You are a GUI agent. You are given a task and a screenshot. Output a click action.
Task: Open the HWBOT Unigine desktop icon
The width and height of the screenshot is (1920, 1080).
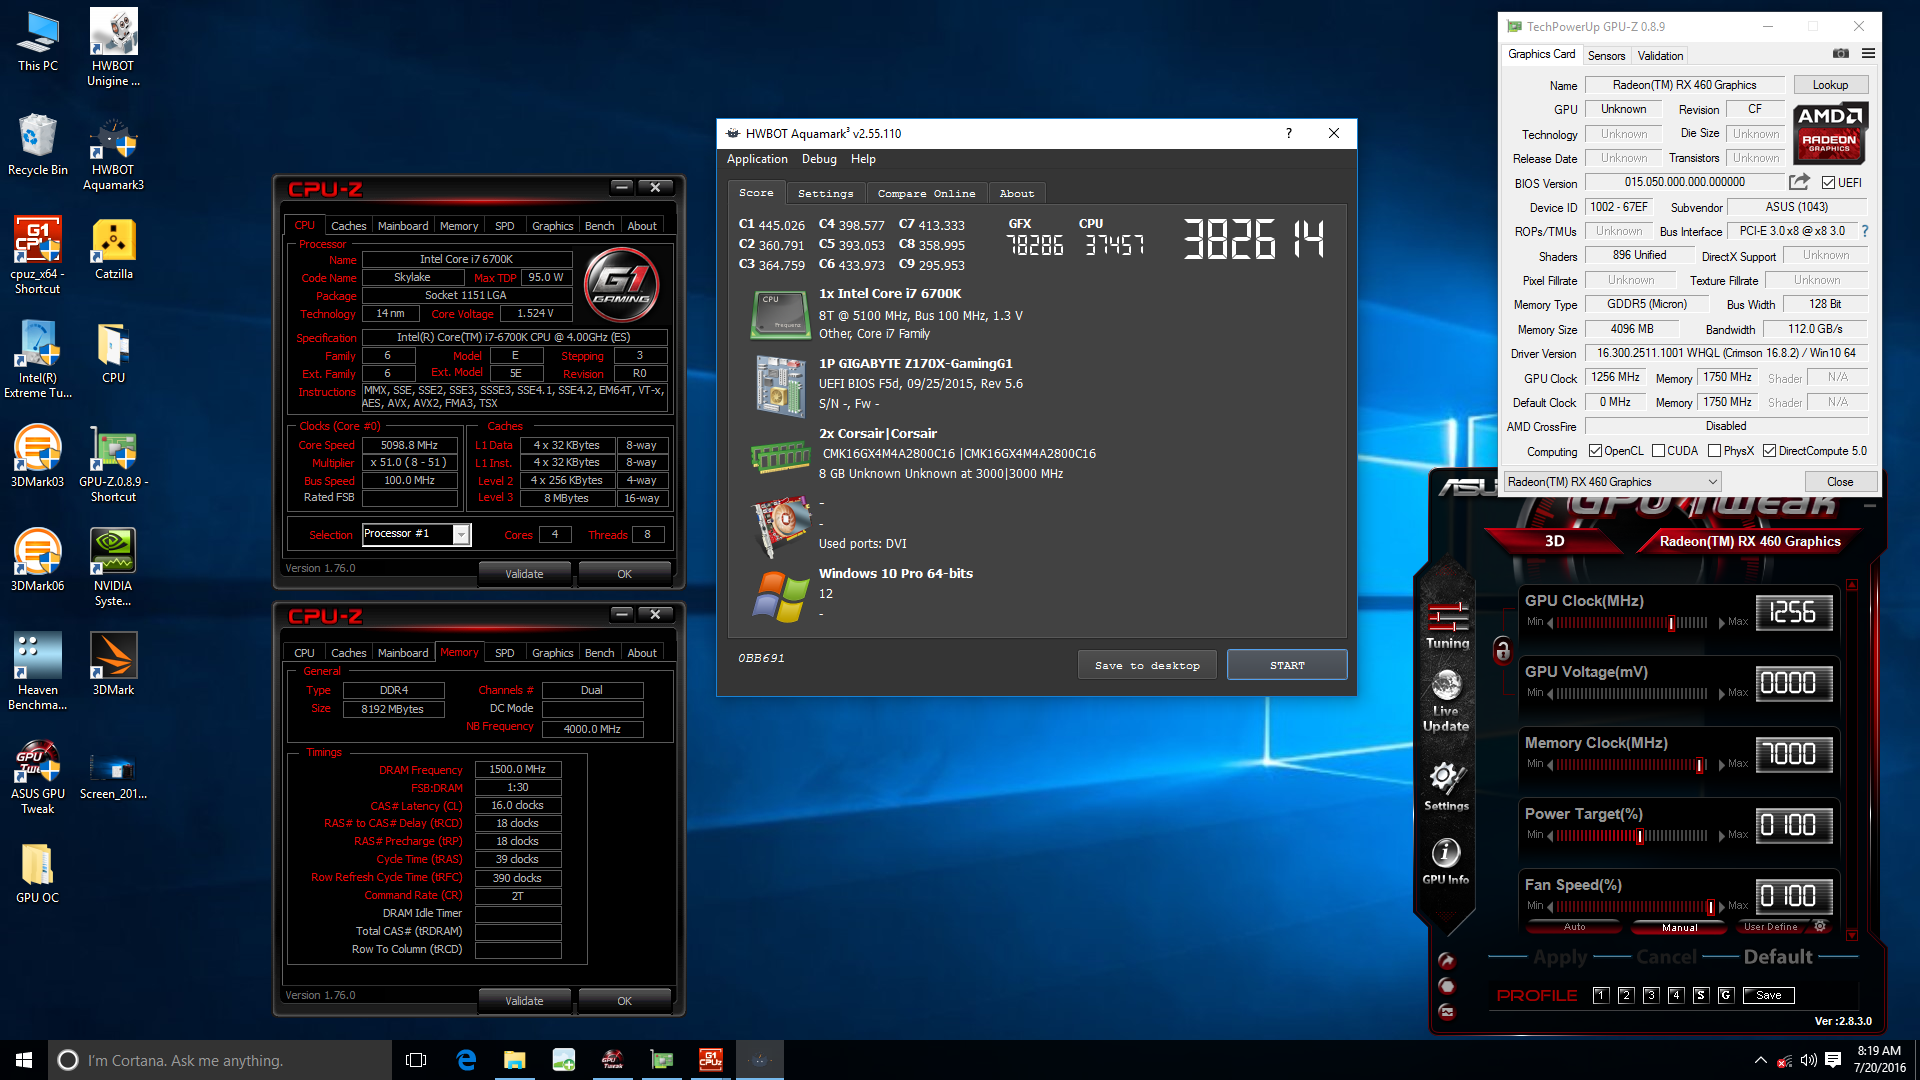[113, 47]
